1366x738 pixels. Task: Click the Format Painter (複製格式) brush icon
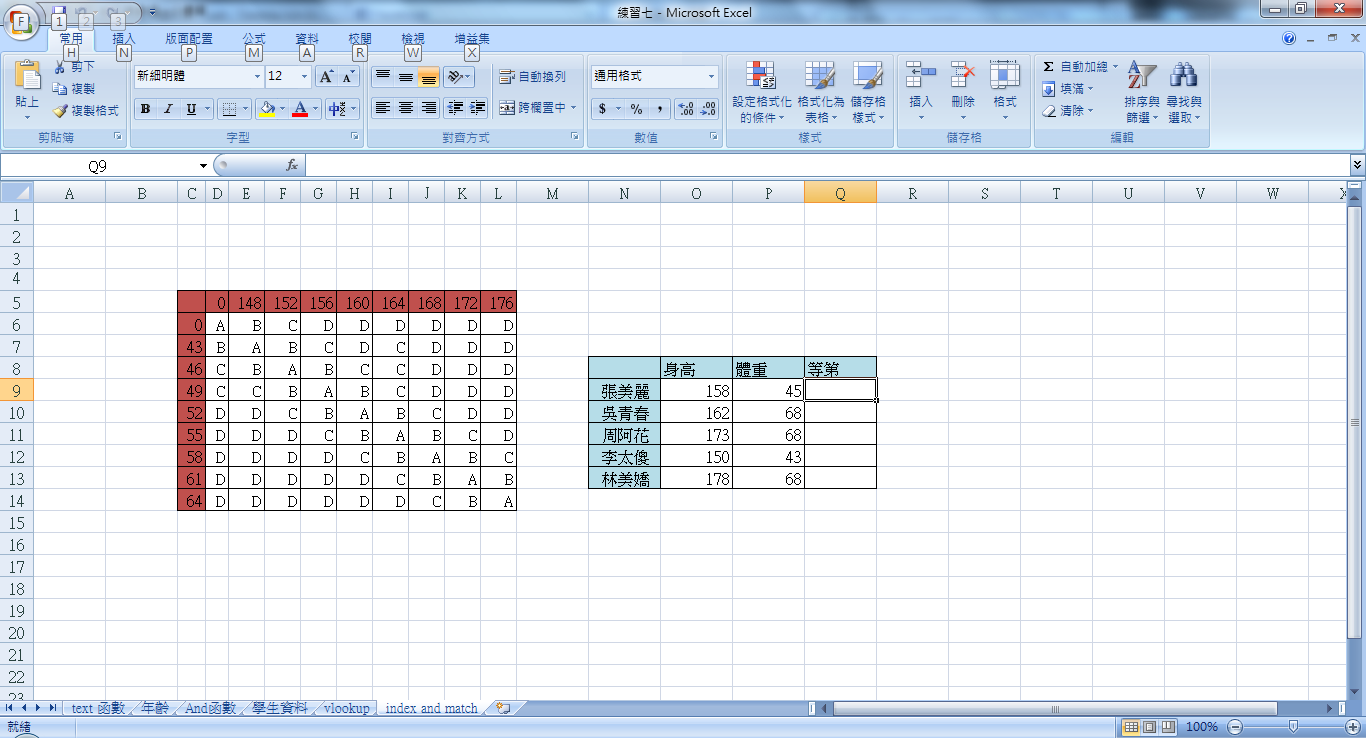[x=60, y=111]
